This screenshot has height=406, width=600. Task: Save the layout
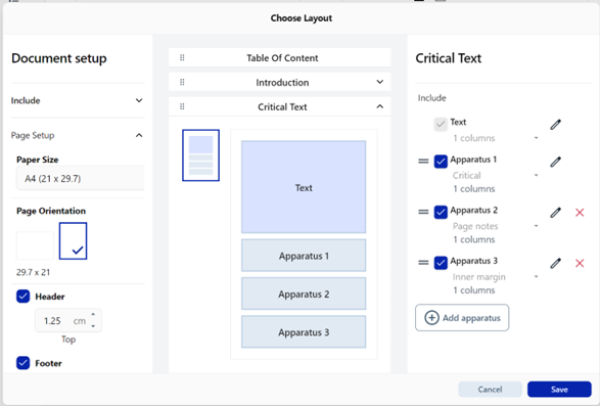(559, 389)
